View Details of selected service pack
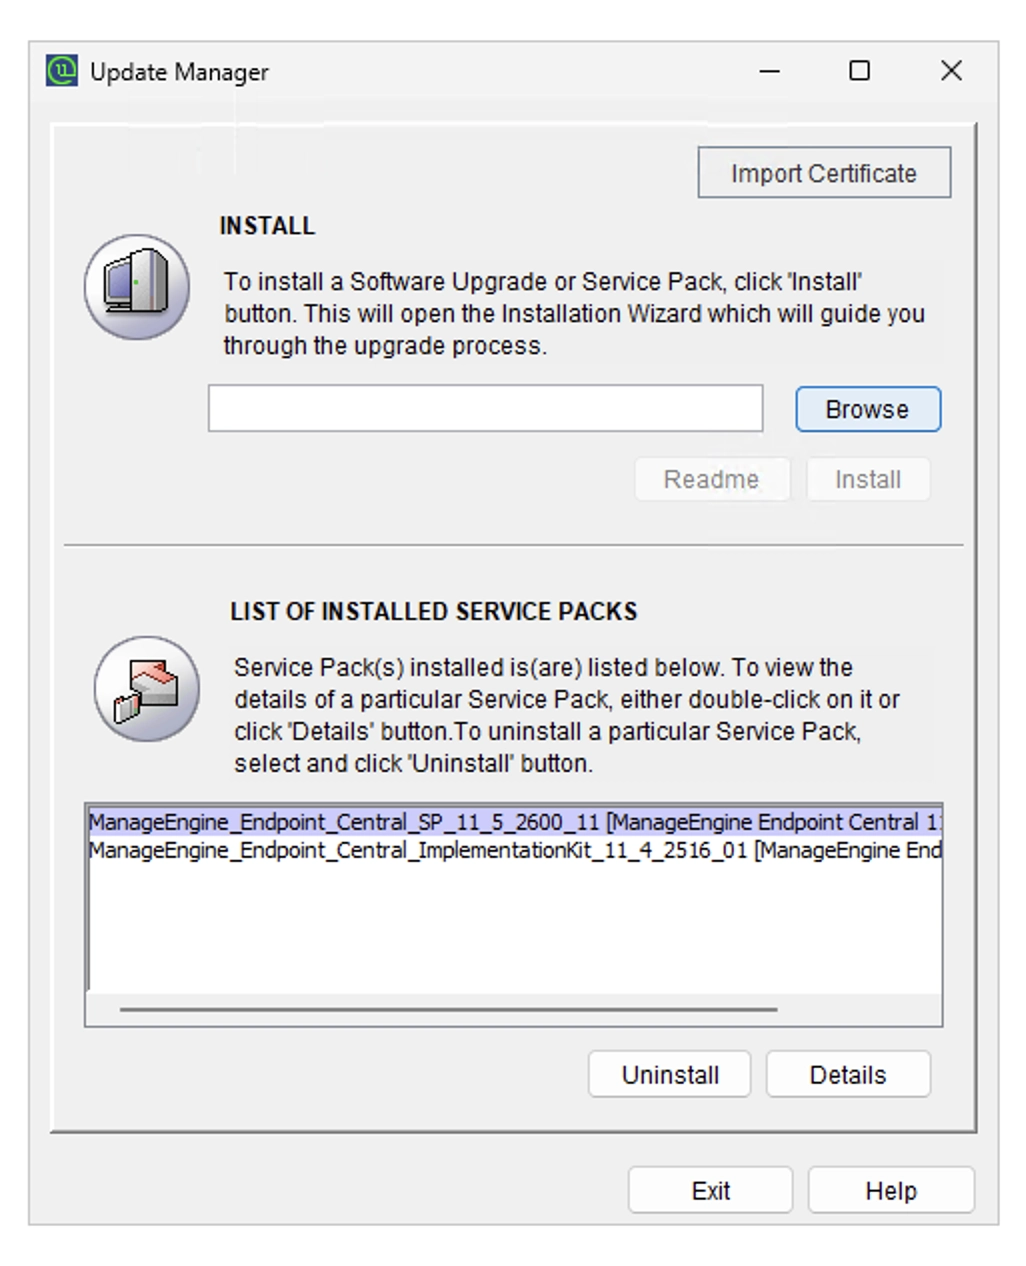This screenshot has width=1026, height=1266. click(848, 1074)
